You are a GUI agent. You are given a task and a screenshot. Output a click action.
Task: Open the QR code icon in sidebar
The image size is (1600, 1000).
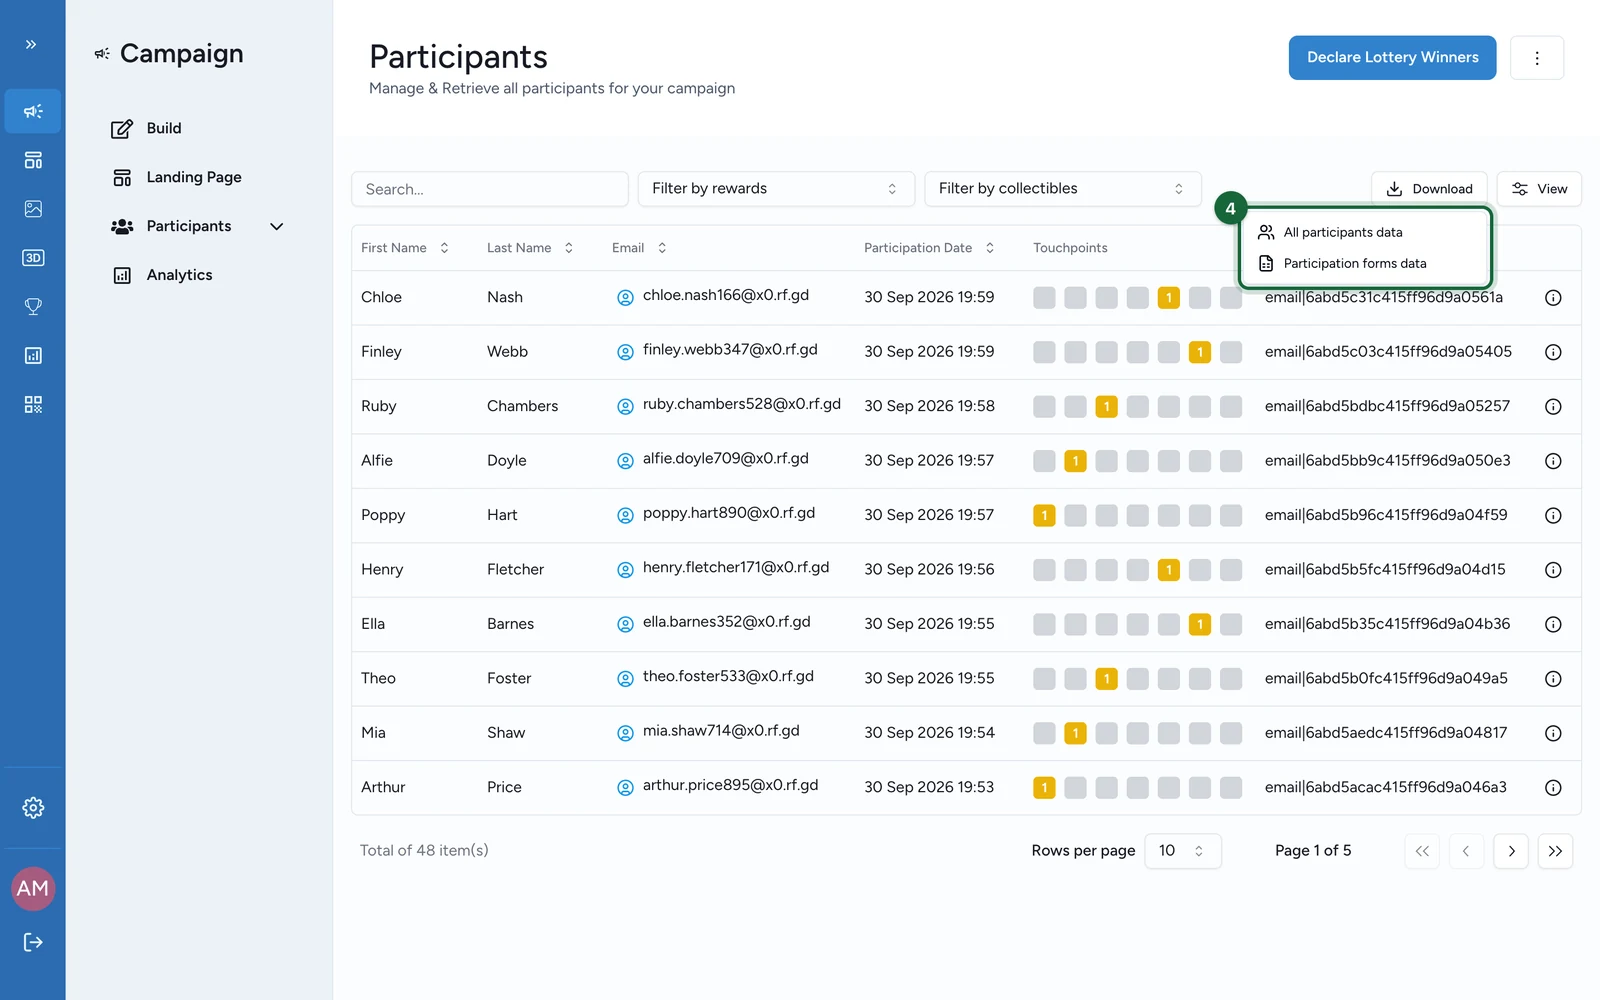click(x=33, y=405)
